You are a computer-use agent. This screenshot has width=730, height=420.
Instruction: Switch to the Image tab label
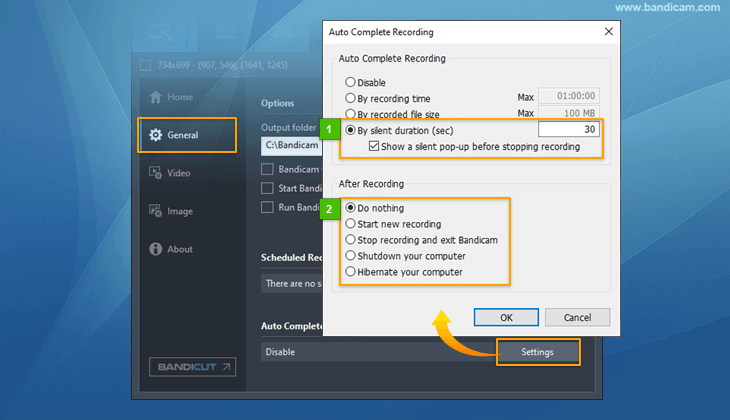pos(180,211)
